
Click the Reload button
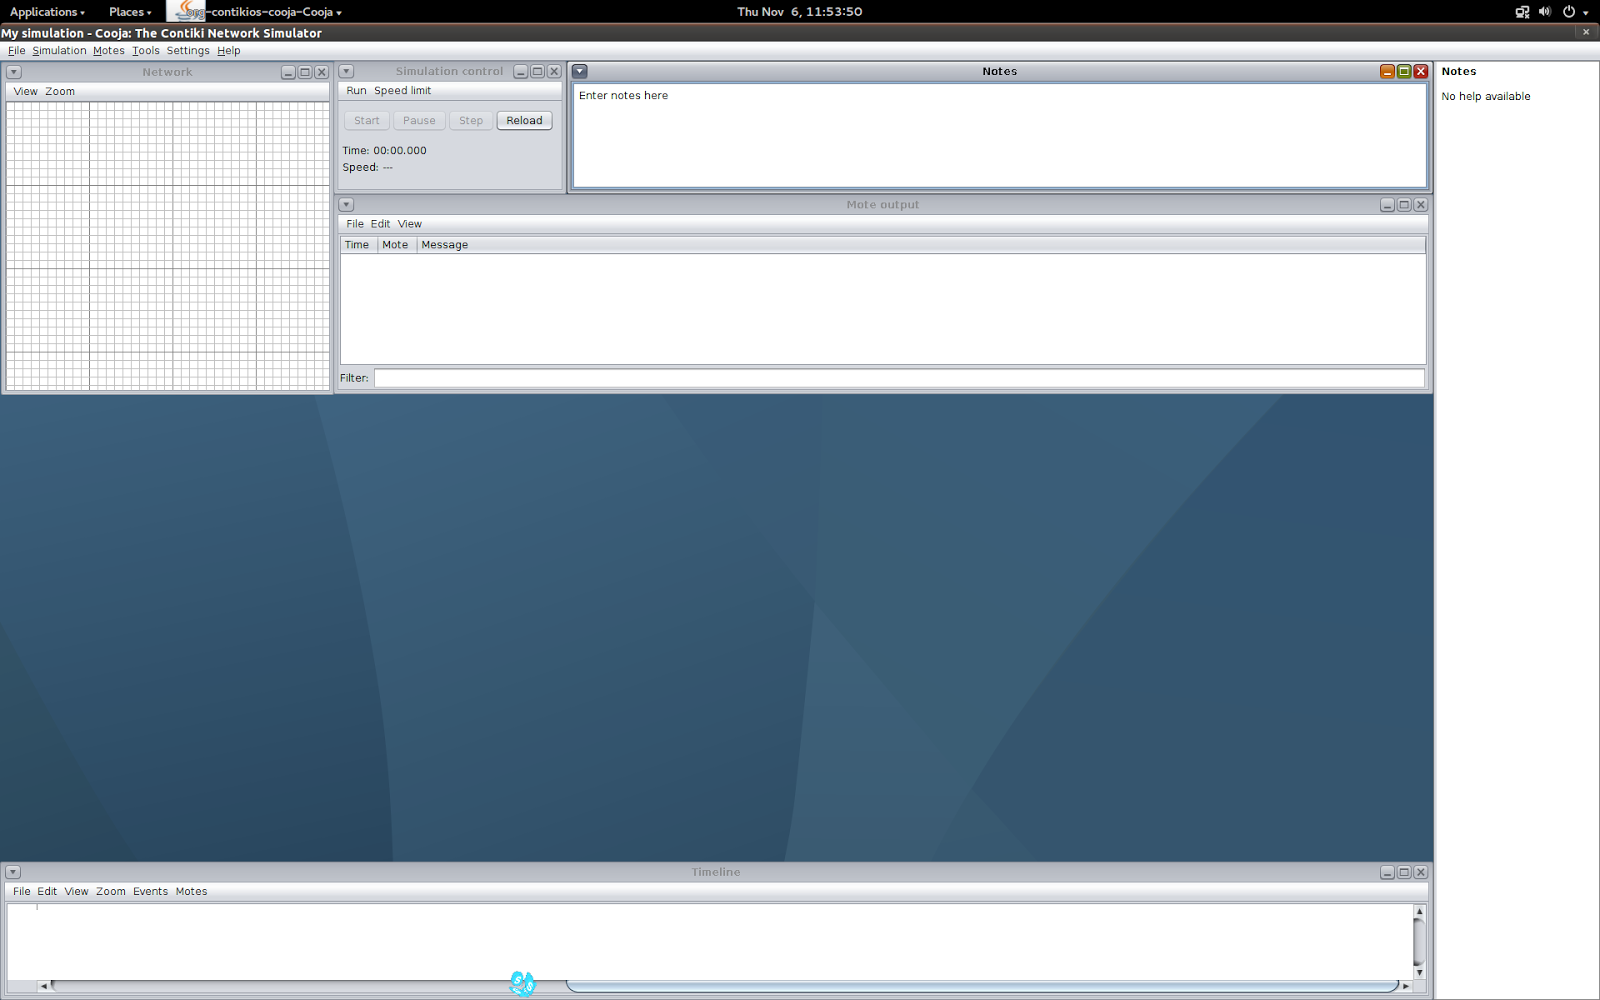pos(524,120)
